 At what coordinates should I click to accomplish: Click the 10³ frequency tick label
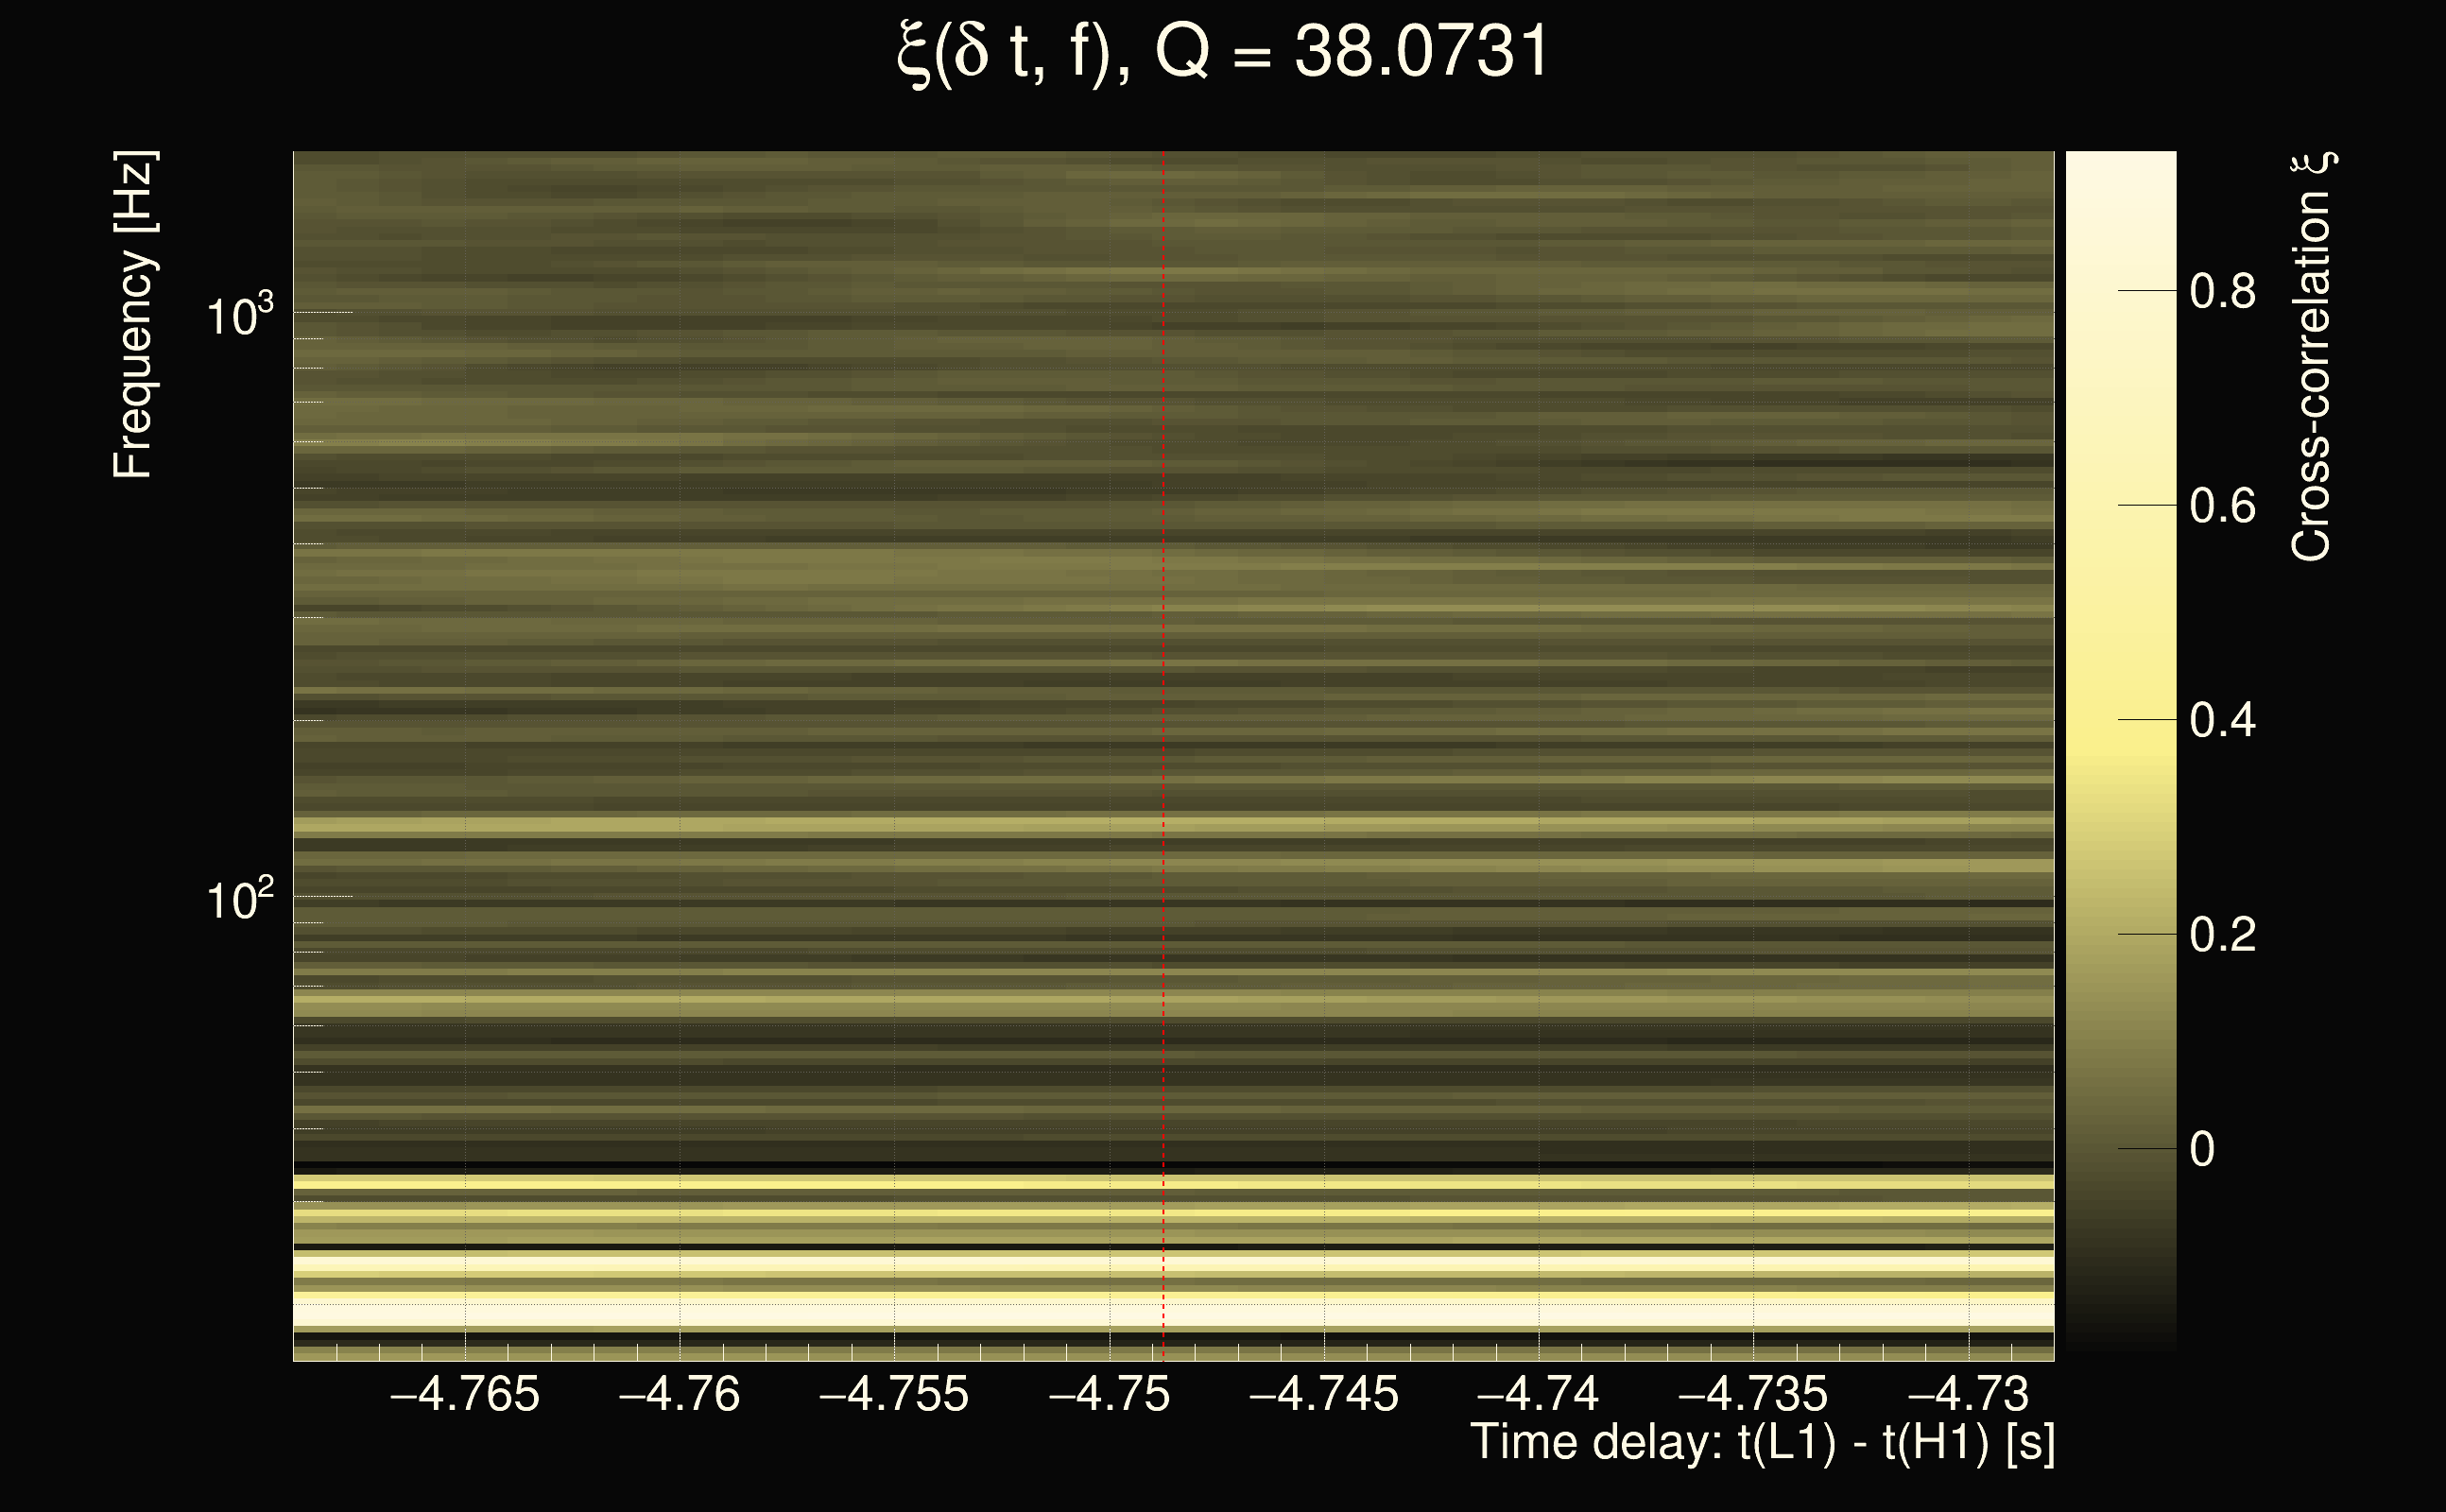tap(239, 315)
